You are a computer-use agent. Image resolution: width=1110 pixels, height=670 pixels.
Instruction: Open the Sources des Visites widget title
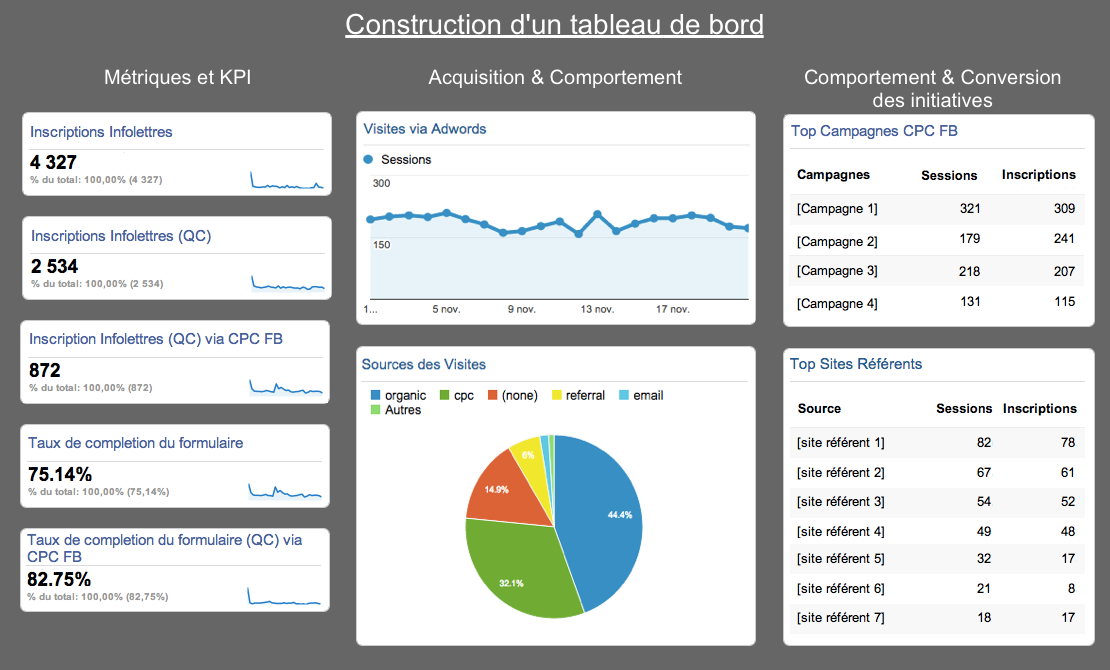tap(424, 364)
